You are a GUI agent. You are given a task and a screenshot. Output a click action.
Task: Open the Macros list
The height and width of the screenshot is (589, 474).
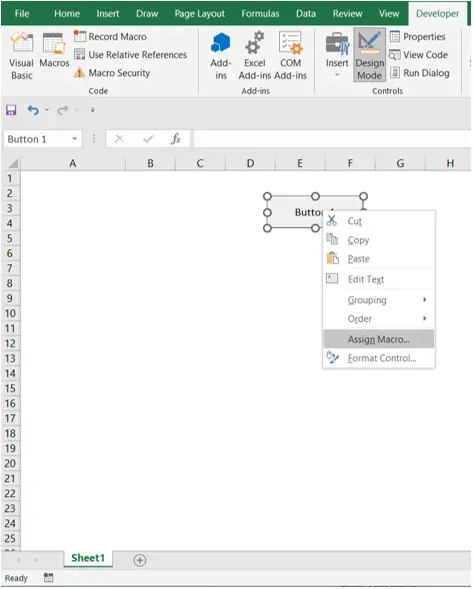click(54, 51)
